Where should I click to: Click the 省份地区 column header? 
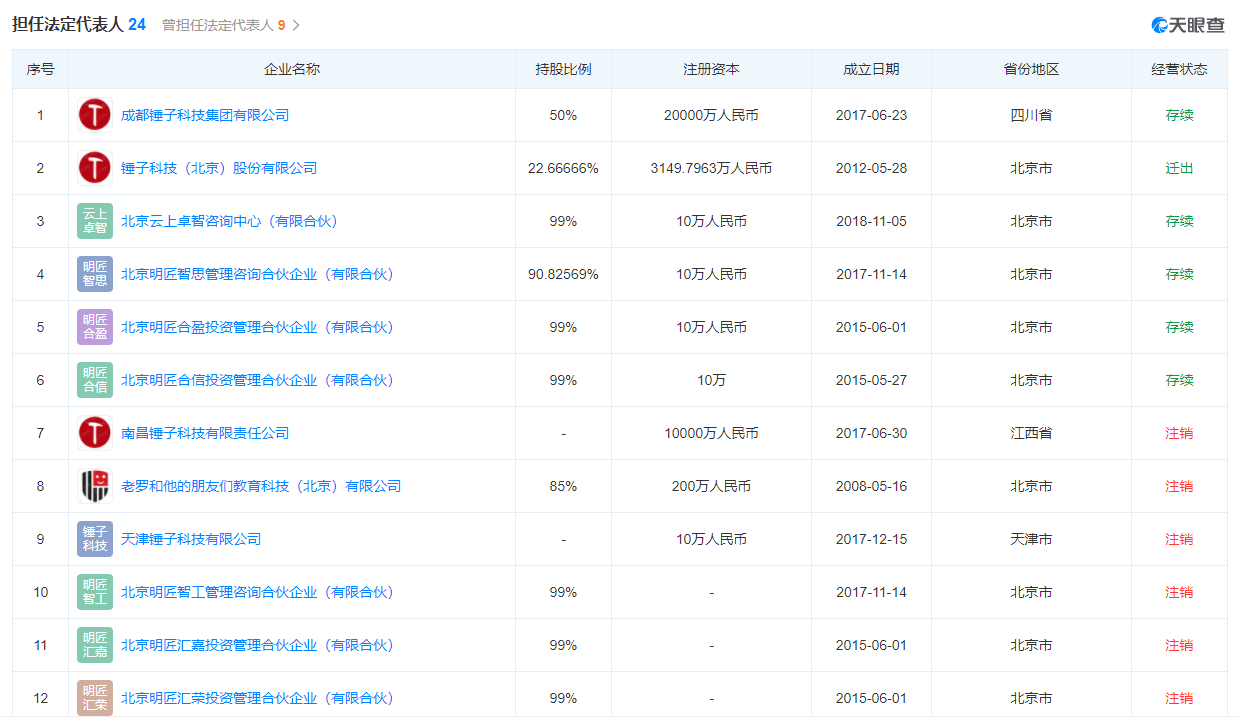click(x=1031, y=69)
